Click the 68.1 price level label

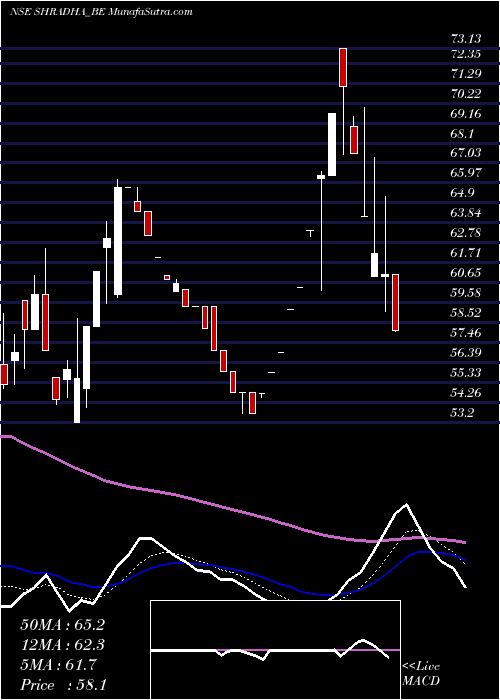tap(464, 133)
